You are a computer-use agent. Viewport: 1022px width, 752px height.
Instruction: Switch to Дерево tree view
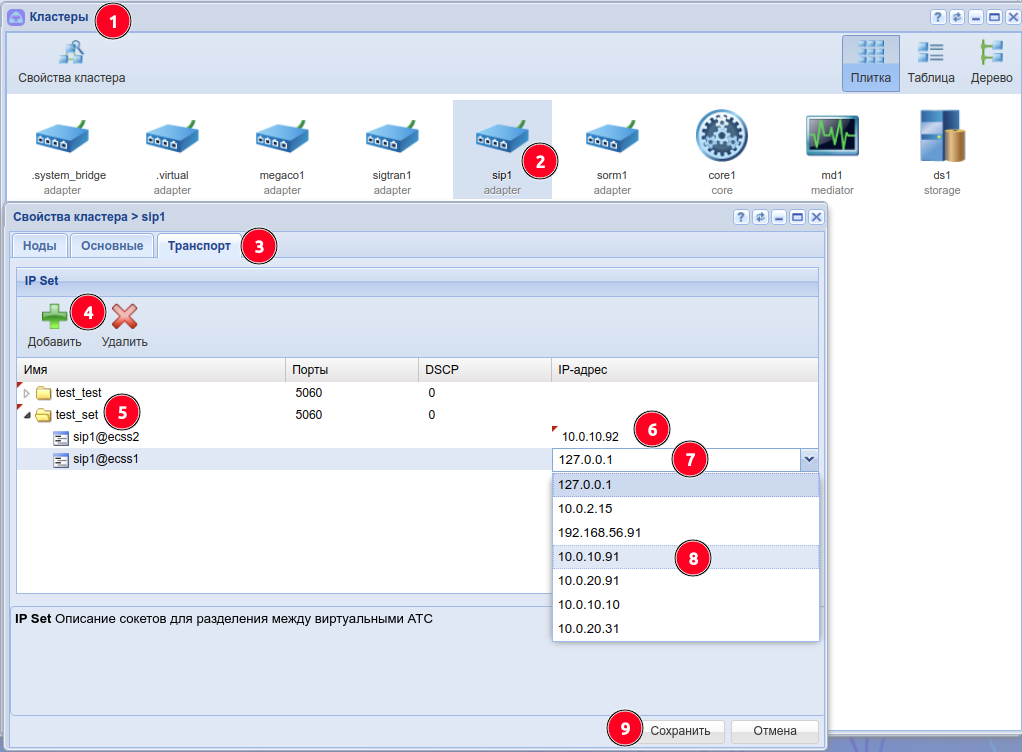click(991, 63)
